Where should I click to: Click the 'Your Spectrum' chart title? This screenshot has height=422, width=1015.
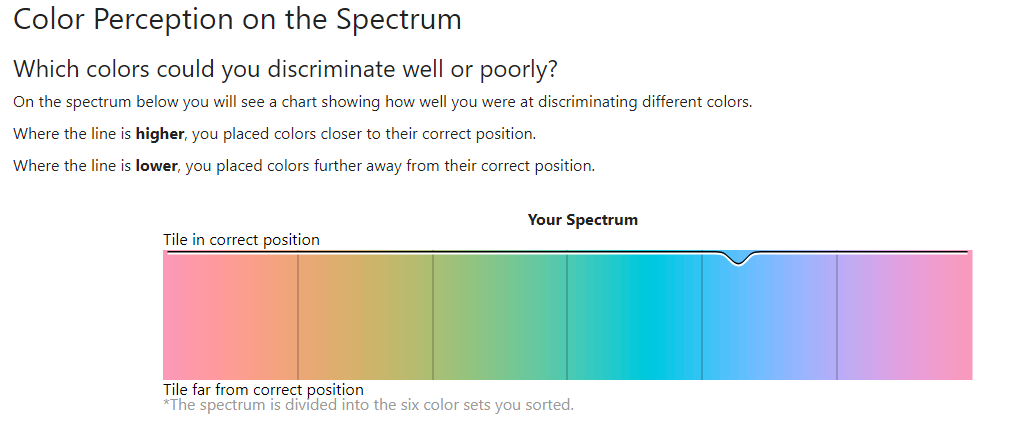tap(583, 220)
